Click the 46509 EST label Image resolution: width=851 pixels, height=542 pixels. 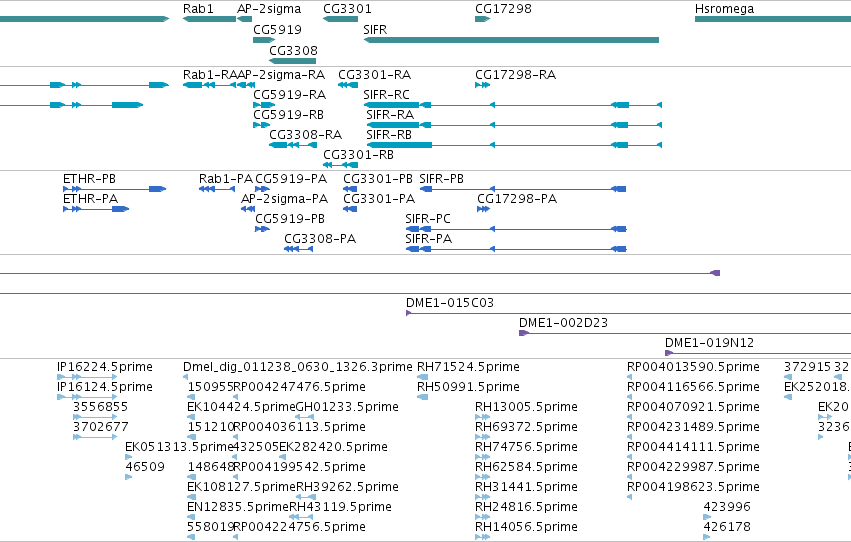pyautogui.click(x=145, y=467)
